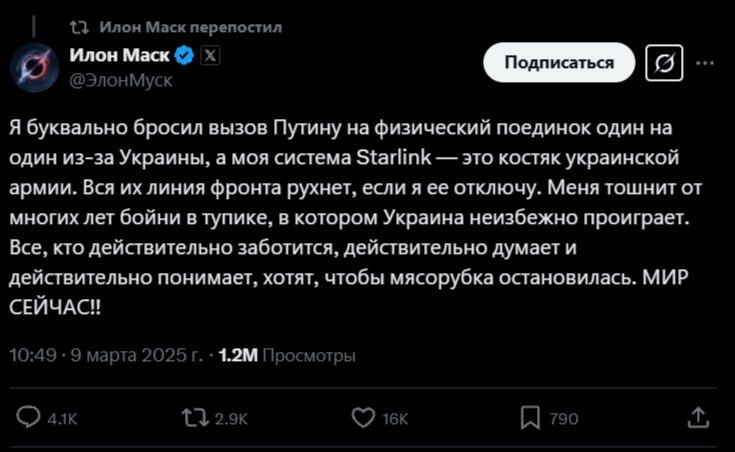The width and height of the screenshot is (735, 452).
Task: View the 1.2M Просмотры count
Action: coord(287,355)
